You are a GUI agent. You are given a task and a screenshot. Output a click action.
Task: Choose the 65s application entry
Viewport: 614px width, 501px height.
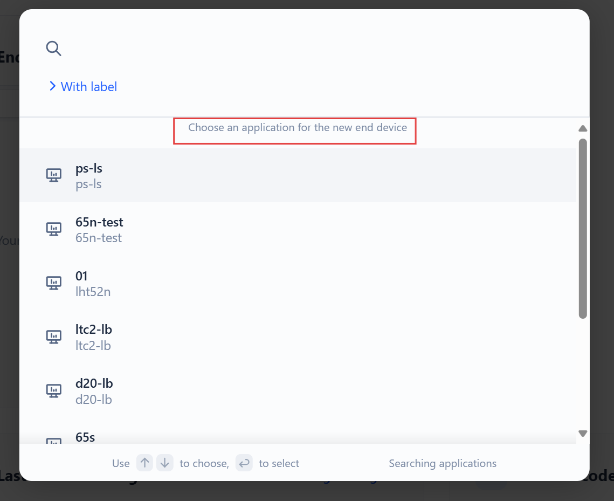298,431
